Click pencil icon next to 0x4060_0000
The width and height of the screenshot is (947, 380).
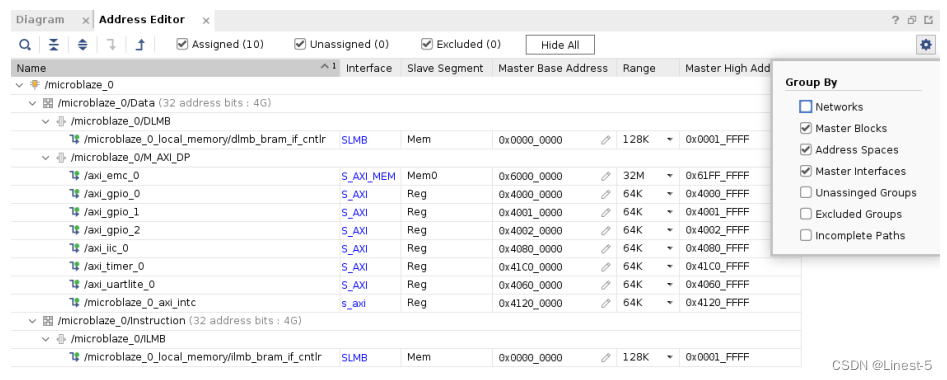coord(605,285)
